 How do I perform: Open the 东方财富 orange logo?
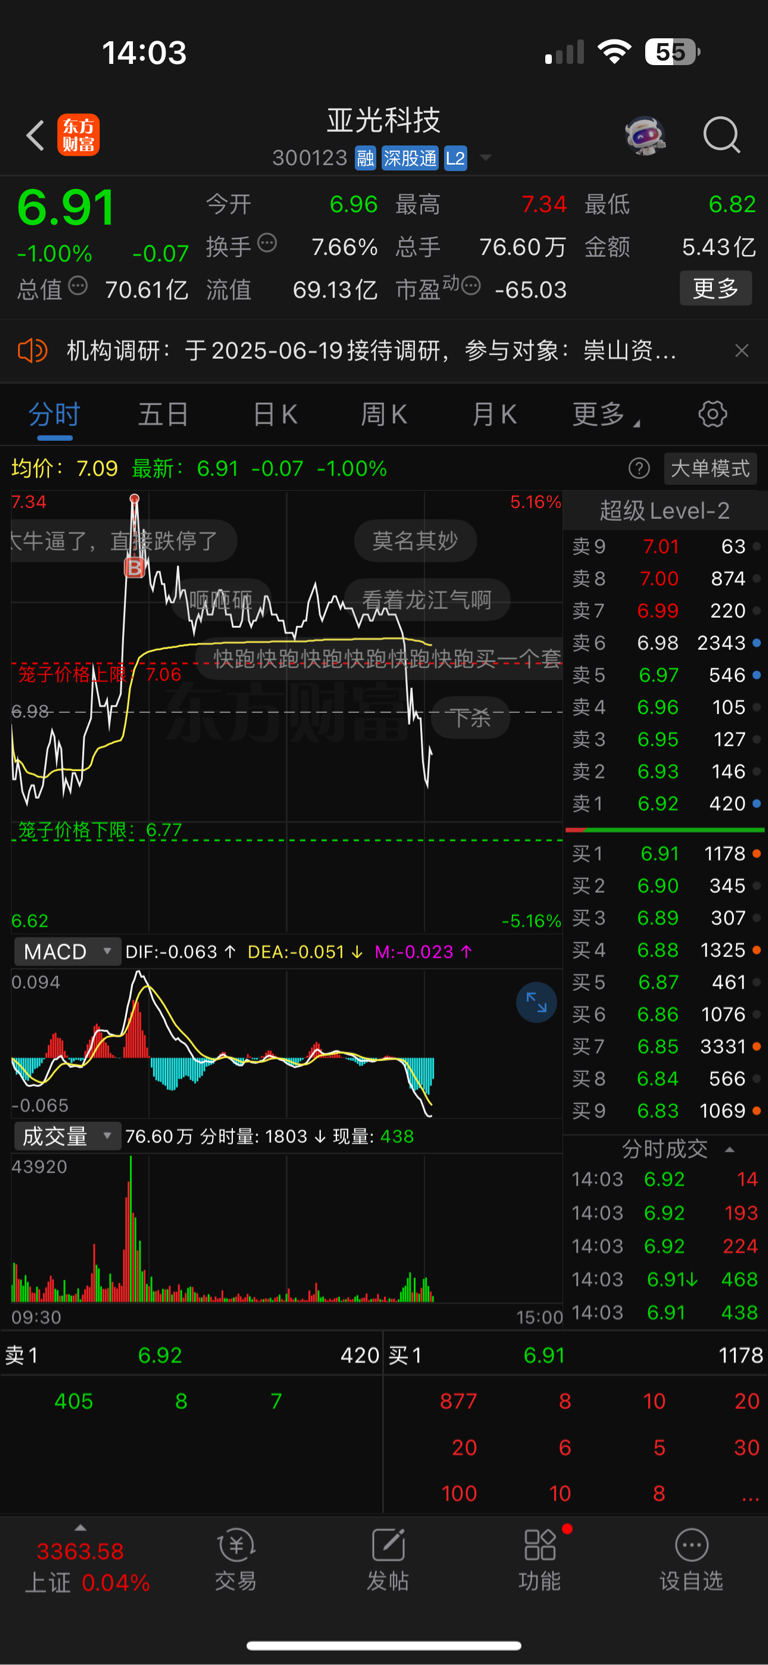[79, 135]
